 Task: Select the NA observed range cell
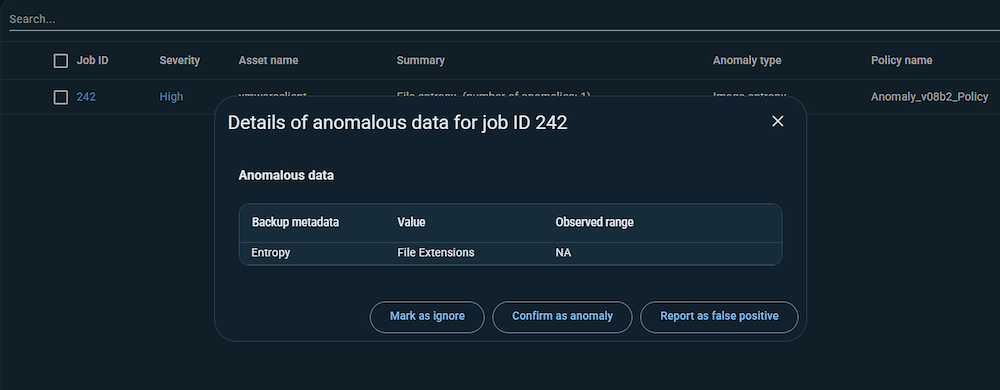[563, 253]
